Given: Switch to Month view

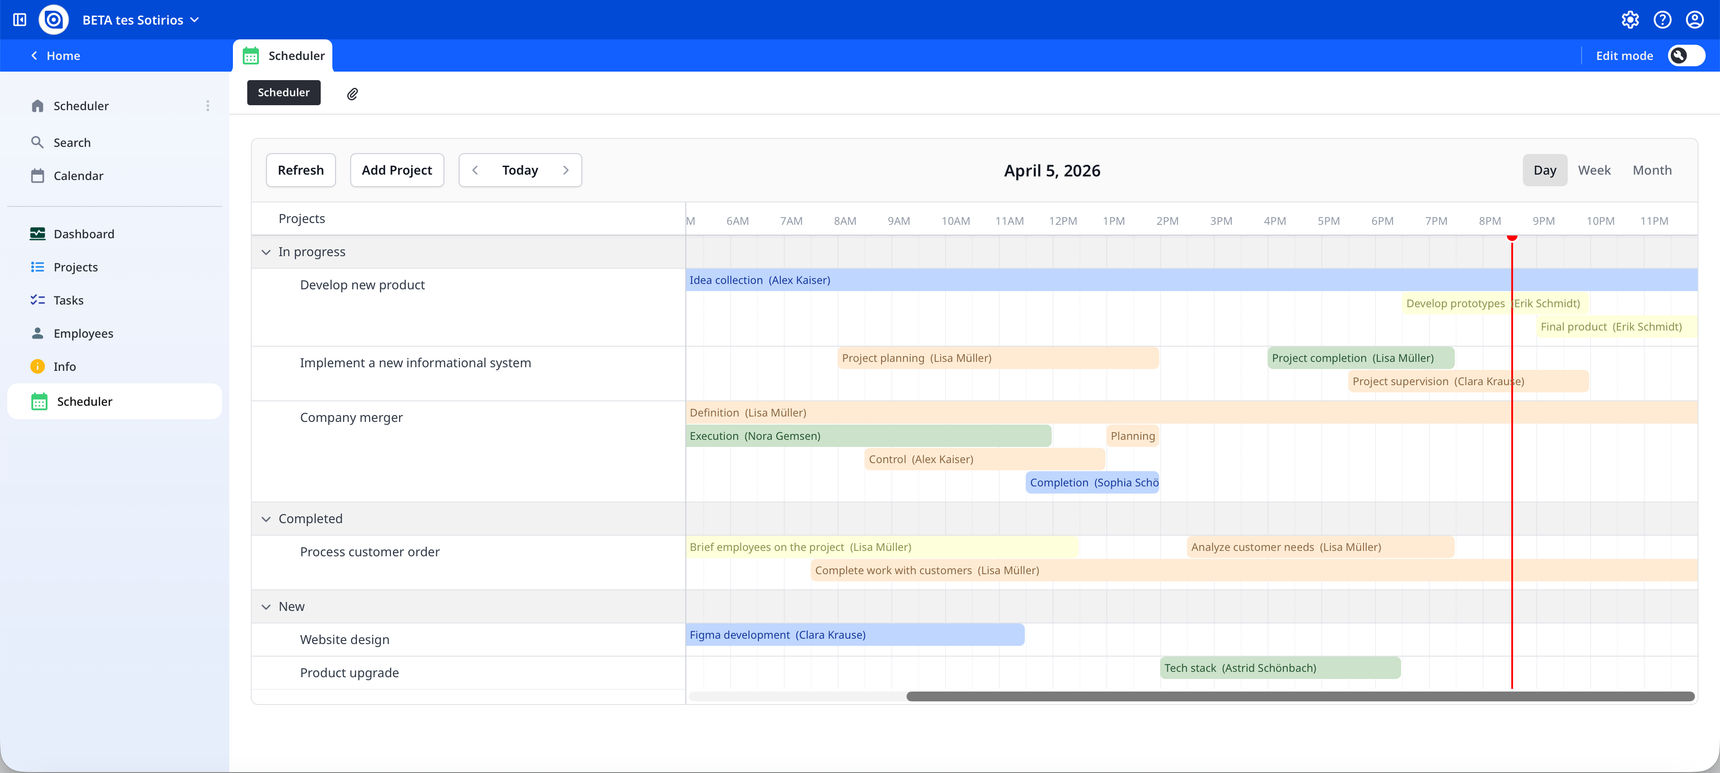Looking at the screenshot, I should pos(1651,170).
